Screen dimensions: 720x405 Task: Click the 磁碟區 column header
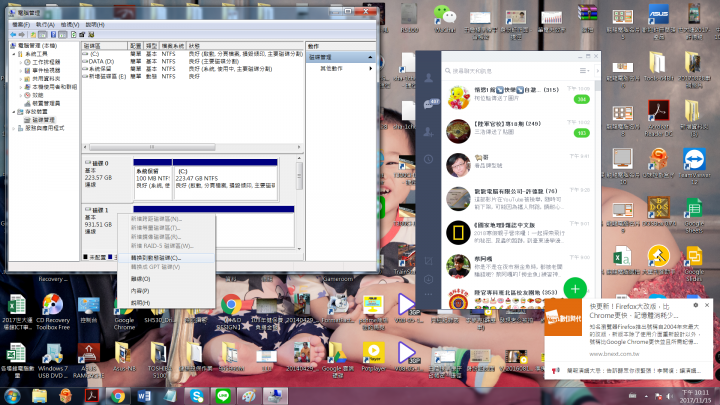105,46
